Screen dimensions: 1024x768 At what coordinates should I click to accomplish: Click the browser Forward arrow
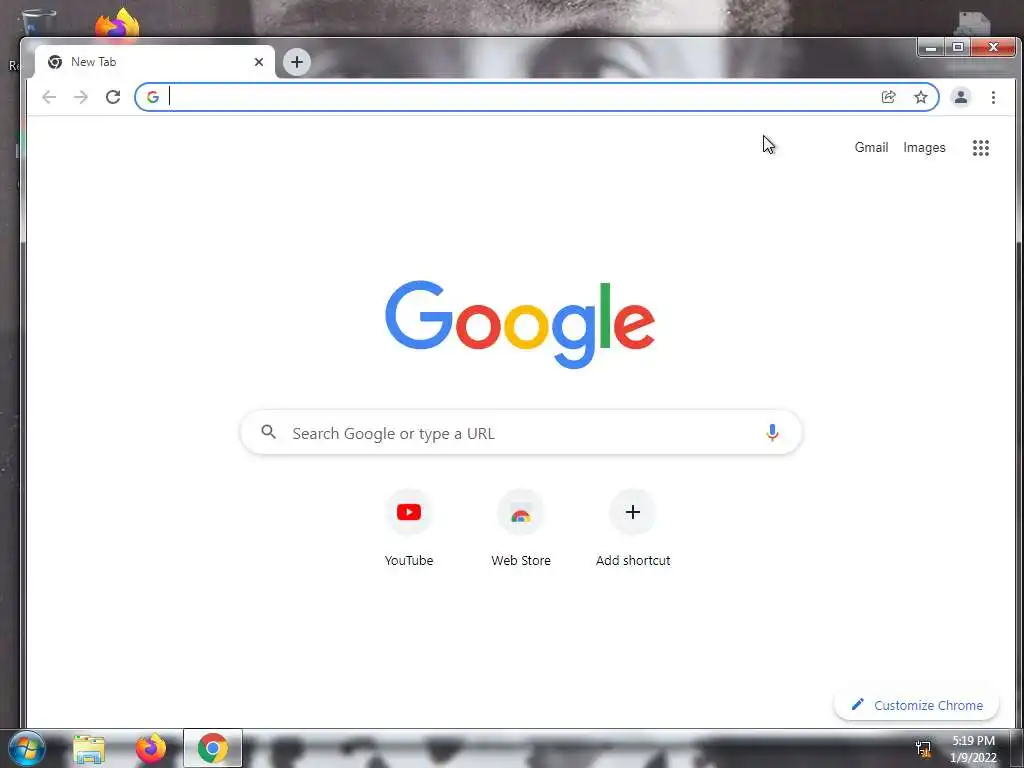81,97
